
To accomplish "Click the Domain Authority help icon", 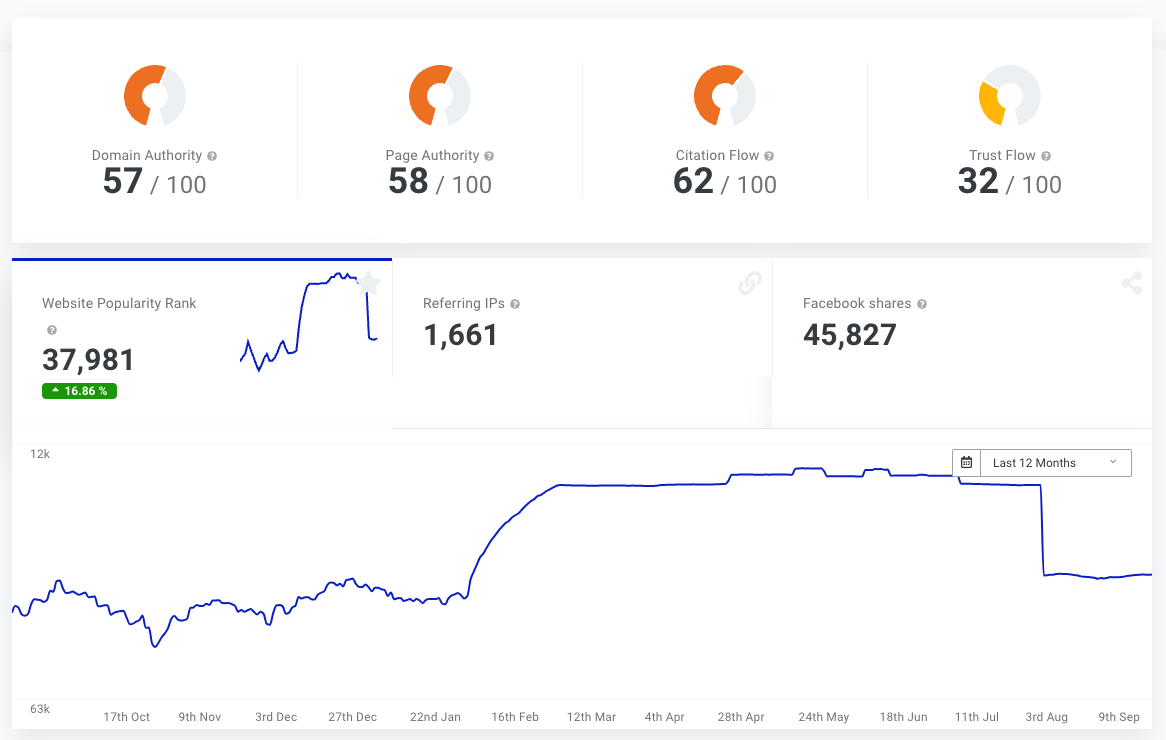I will tap(212, 156).
